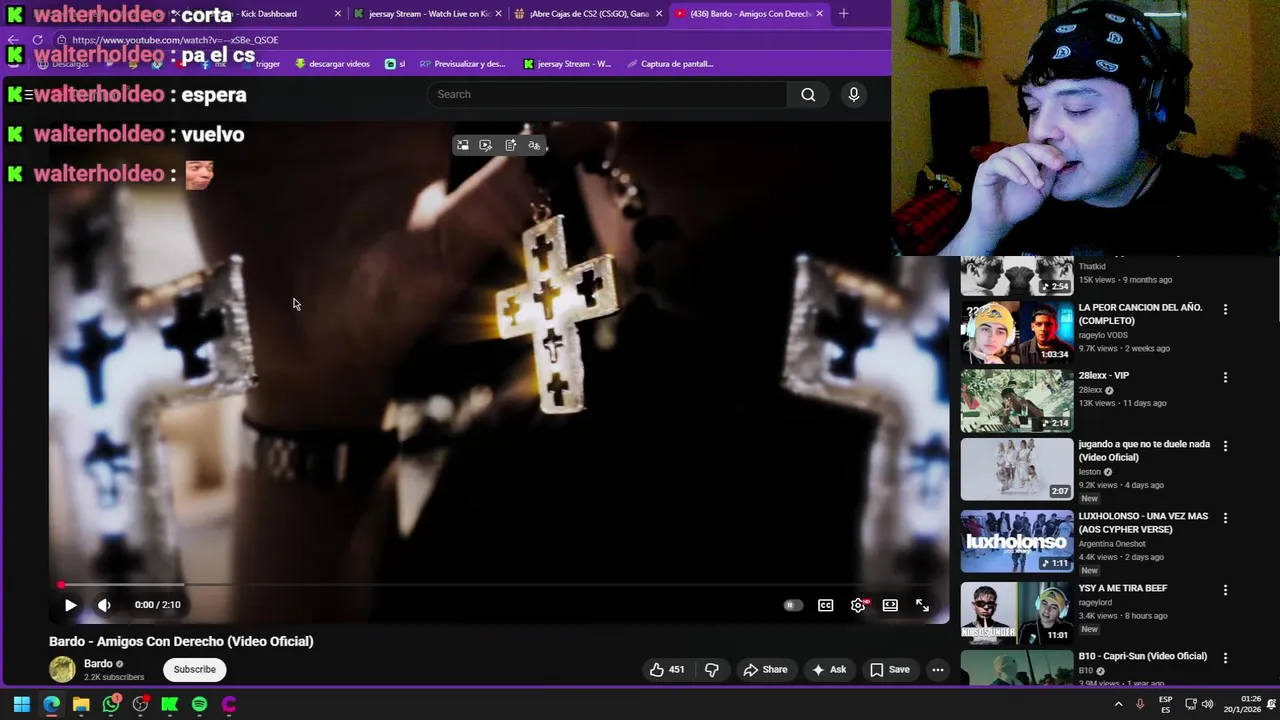Start voice search with microphone

(853, 94)
